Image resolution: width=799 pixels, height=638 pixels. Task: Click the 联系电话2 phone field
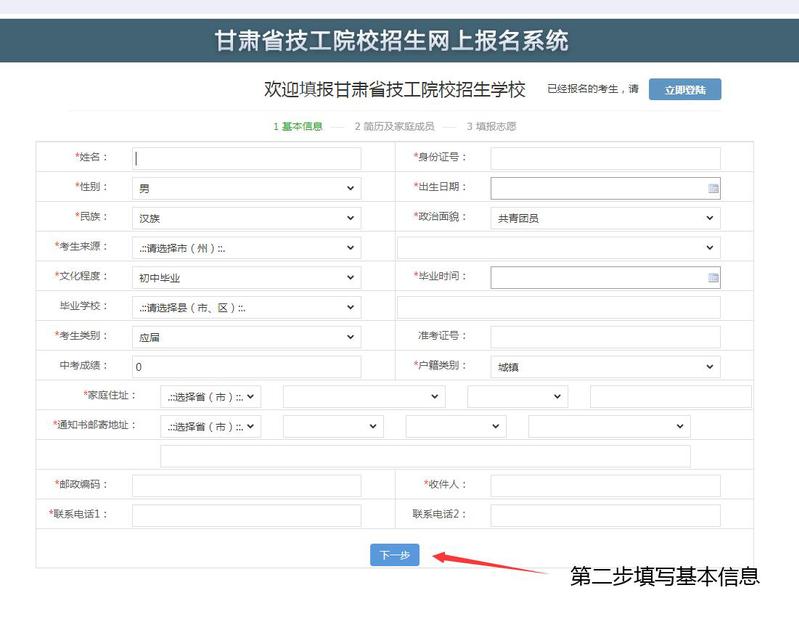click(x=605, y=516)
